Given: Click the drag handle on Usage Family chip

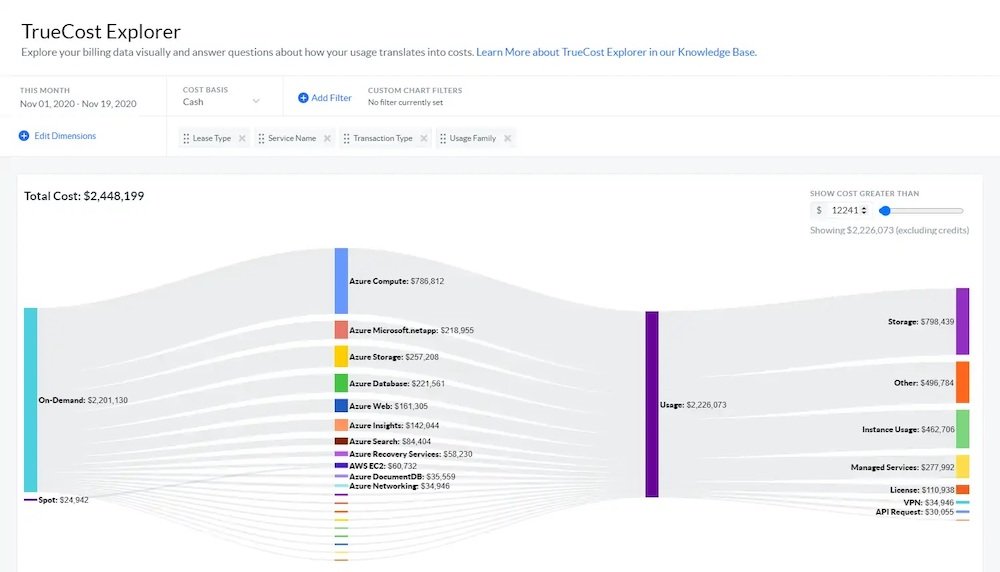Looking at the screenshot, I should tap(443, 138).
